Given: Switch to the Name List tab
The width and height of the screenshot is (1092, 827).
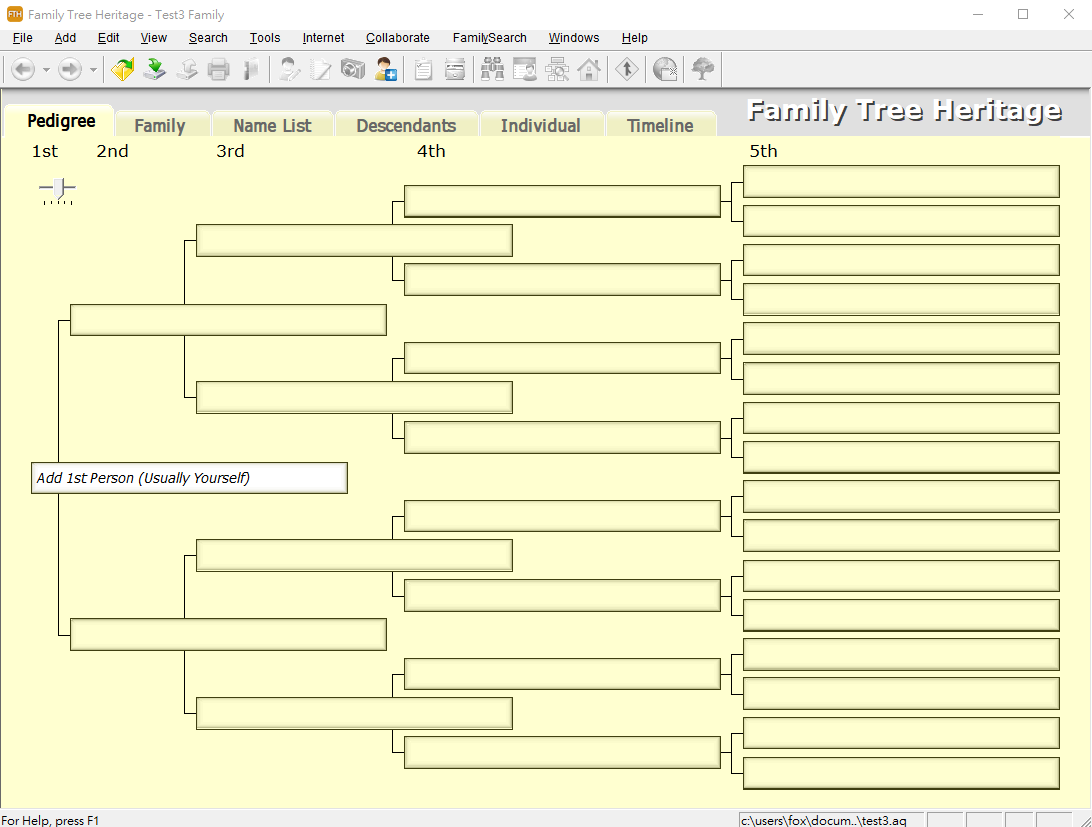Looking at the screenshot, I should (272, 125).
